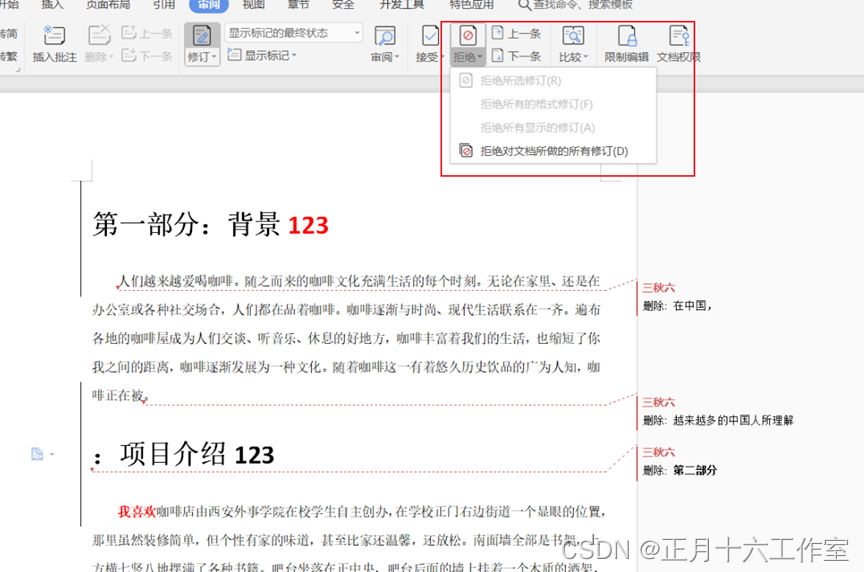Expand the Reject (拒绝) dropdown arrow
Image resolution: width=864 pixels, height=572 pixels.
coord(480,57)
